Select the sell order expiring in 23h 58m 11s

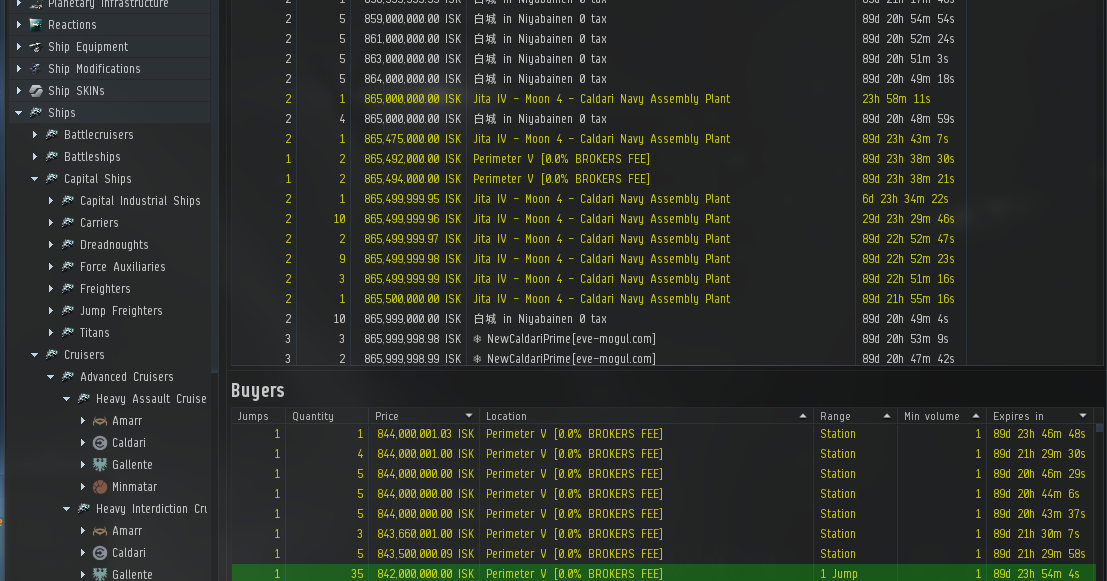click(x=597, y=99)
